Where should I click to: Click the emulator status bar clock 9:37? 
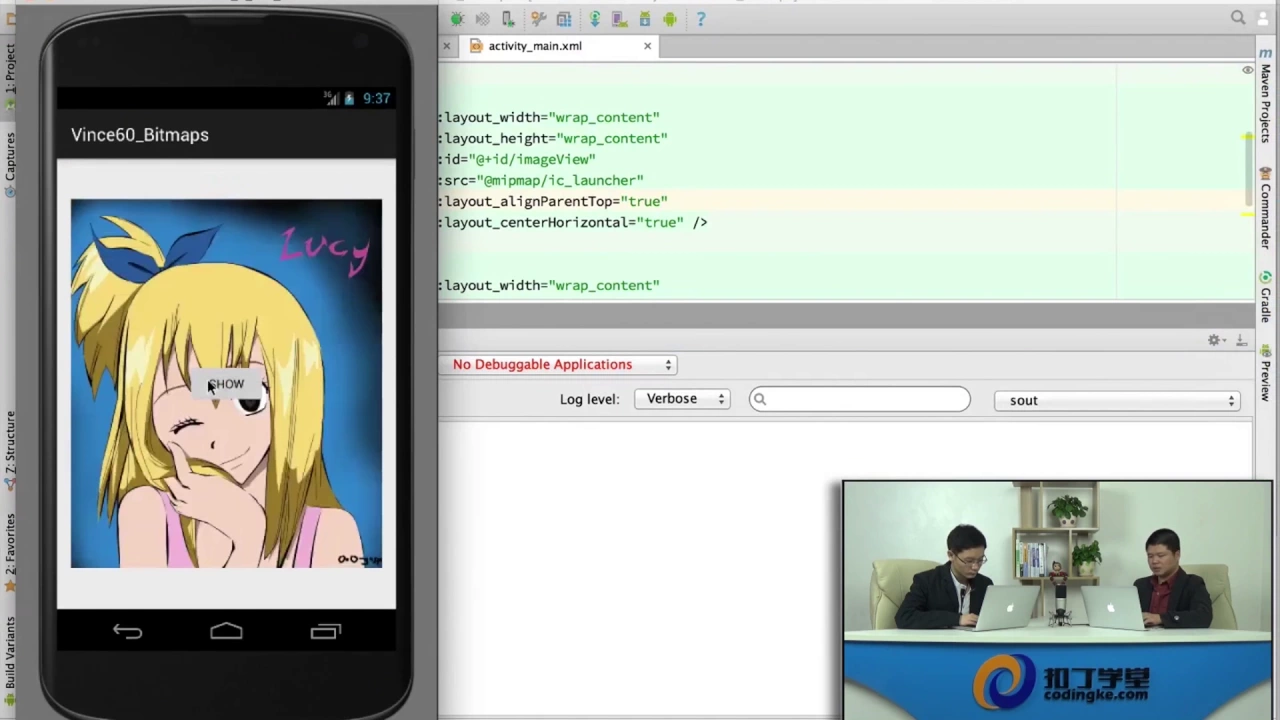click(377, 98)
